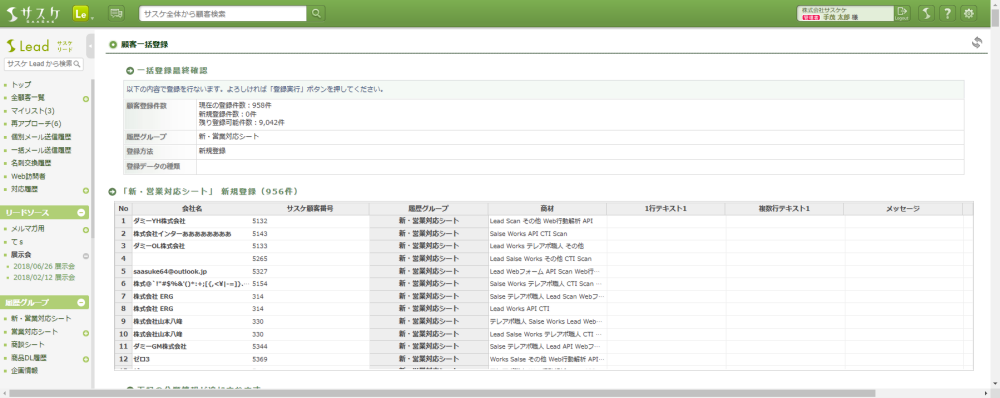
Task: Open 企画情報 in the sidebar
Action: coord(25,371)
